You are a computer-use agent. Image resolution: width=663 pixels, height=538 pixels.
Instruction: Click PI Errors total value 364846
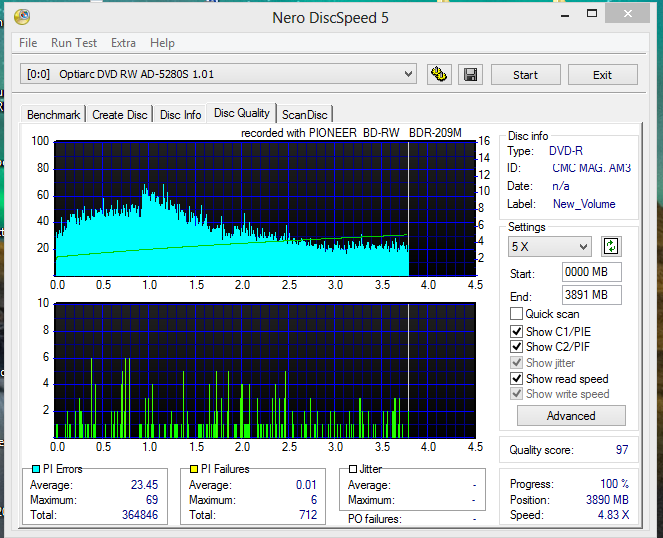pyautogui.click(x=140, y=515)
